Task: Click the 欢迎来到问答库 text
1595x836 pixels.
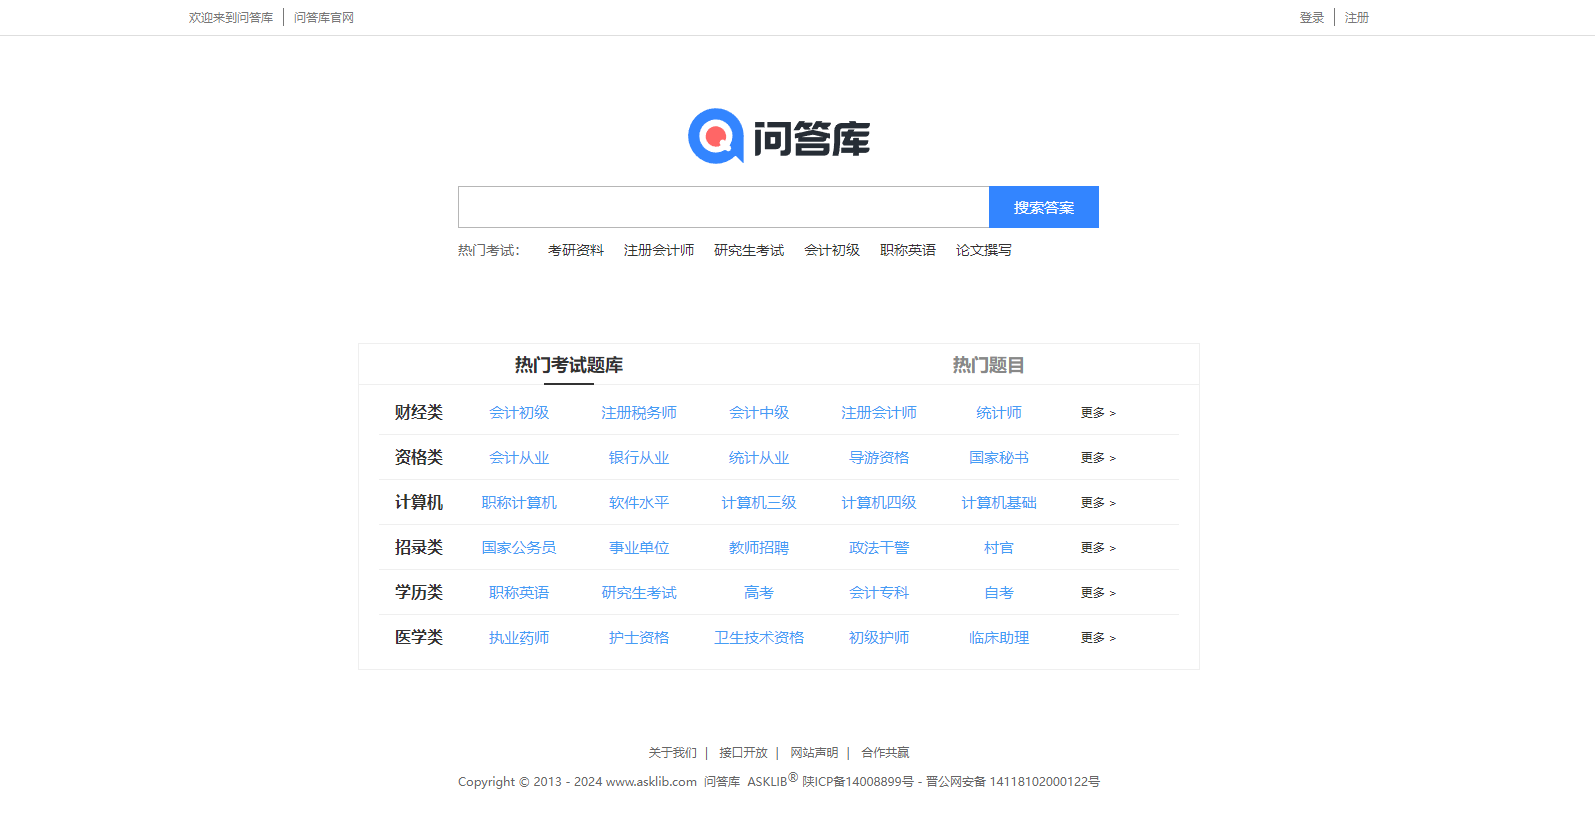Action: [x=231, y=18]
